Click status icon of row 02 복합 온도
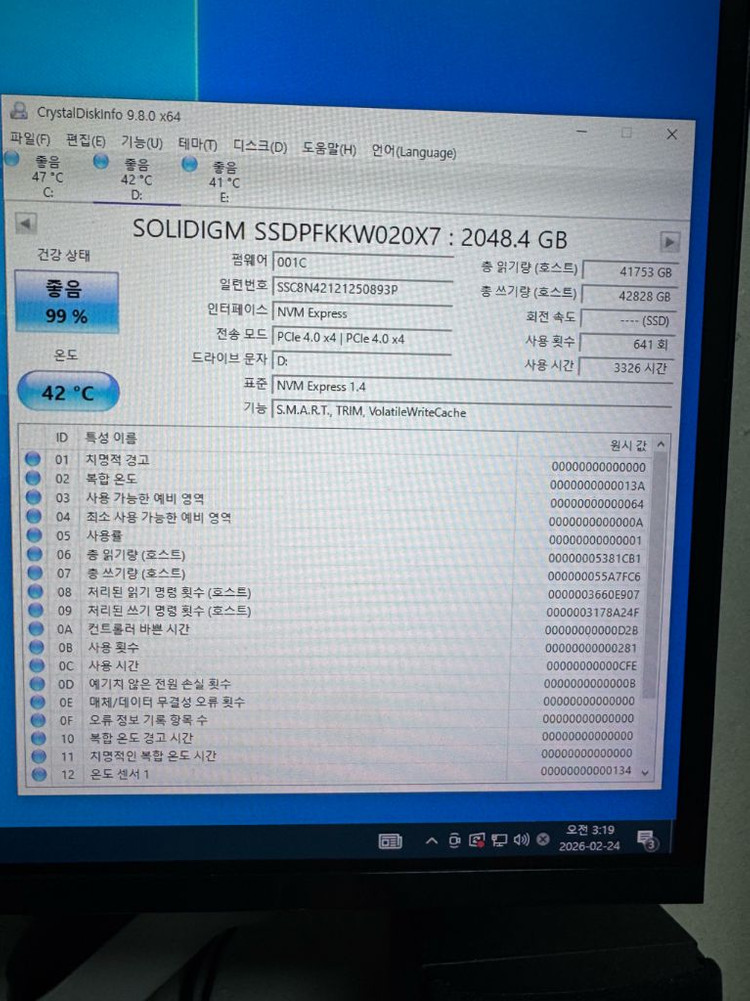 [33, 478]
